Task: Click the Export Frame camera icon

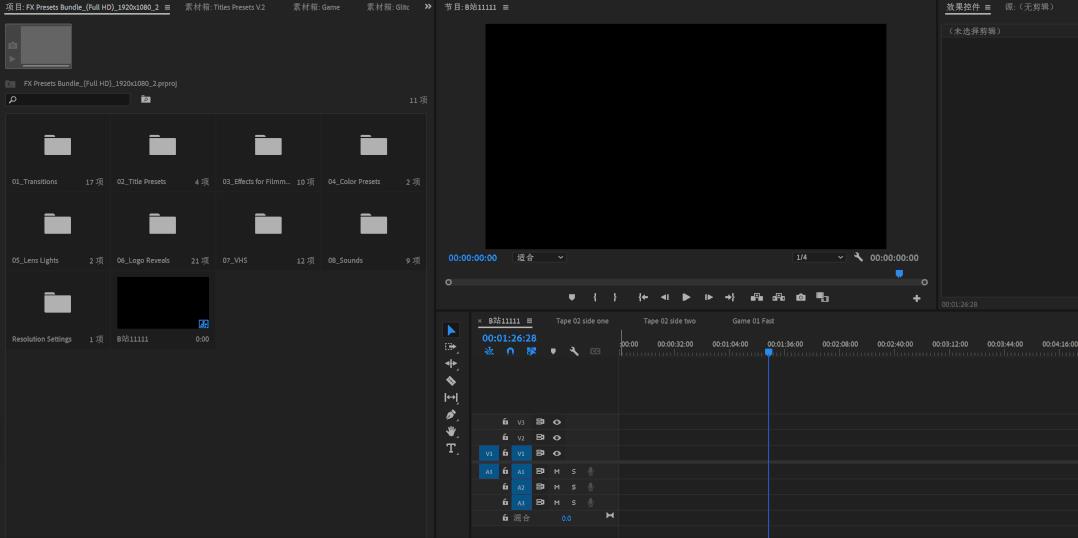Action: (x=800, y=297)
